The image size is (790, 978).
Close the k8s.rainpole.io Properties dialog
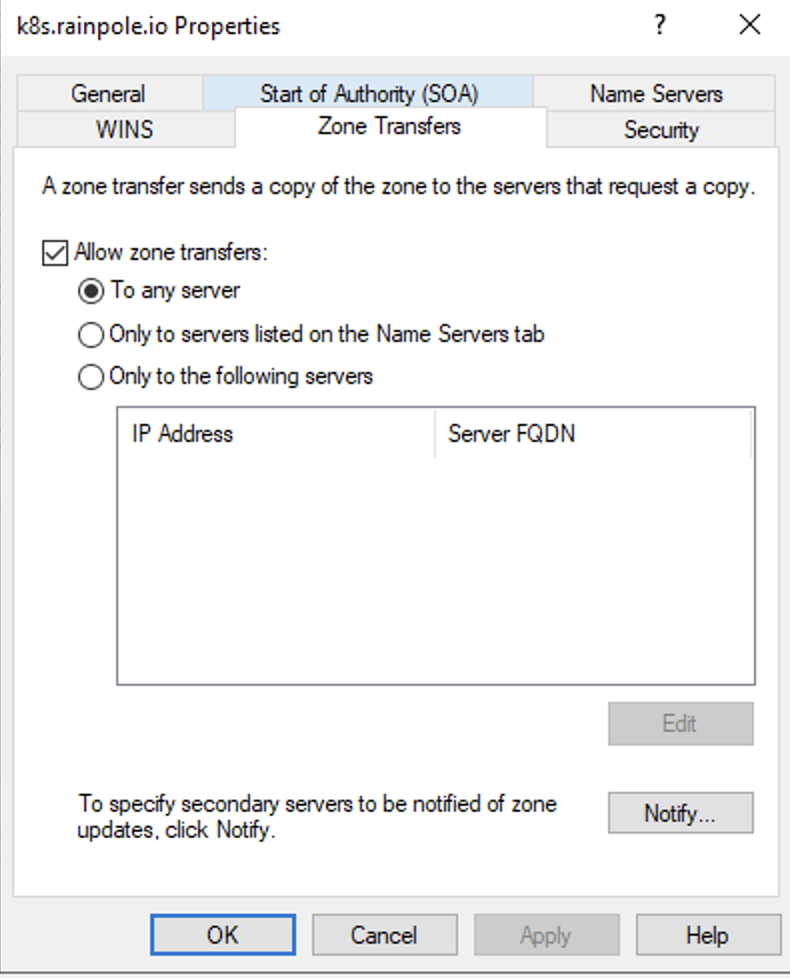coord(749,26)
